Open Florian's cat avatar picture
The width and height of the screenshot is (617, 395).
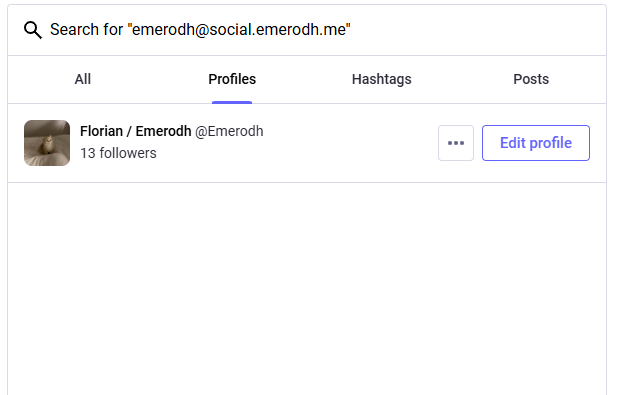(47, 143)
